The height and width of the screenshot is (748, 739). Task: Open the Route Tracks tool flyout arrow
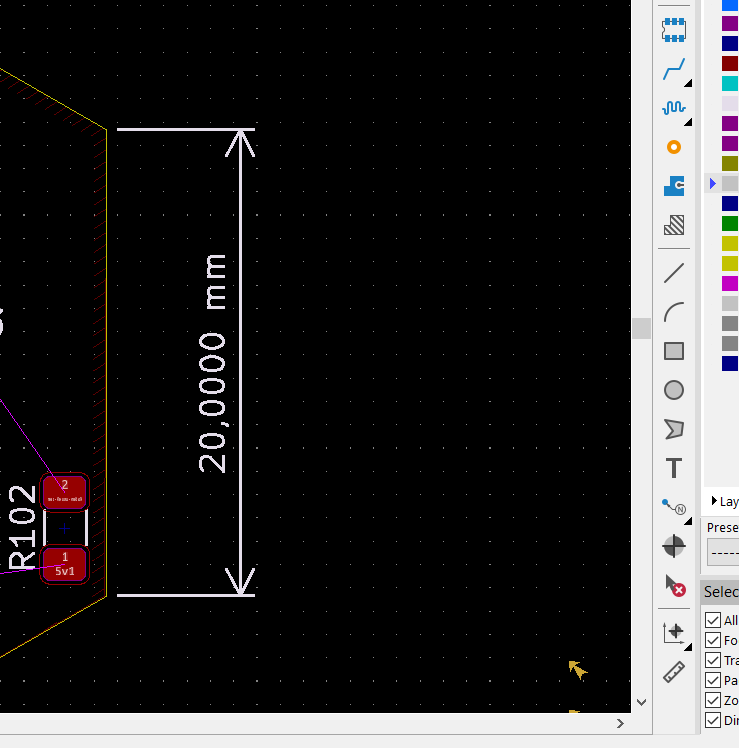click(x=688, y=83)
